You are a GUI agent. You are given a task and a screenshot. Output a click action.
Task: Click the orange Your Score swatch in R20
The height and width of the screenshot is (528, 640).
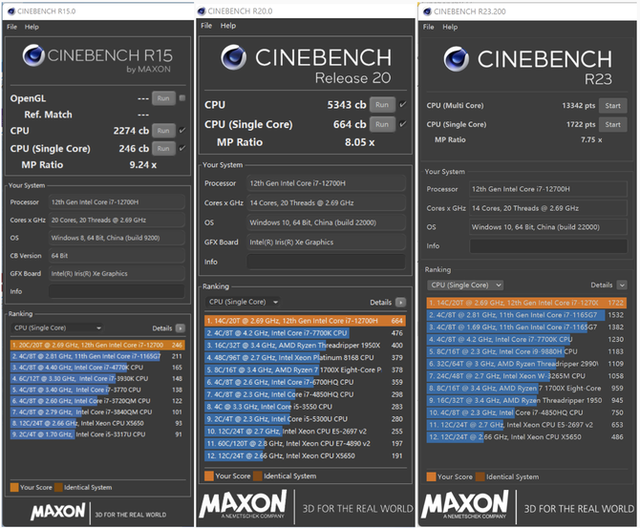[207, 476]
